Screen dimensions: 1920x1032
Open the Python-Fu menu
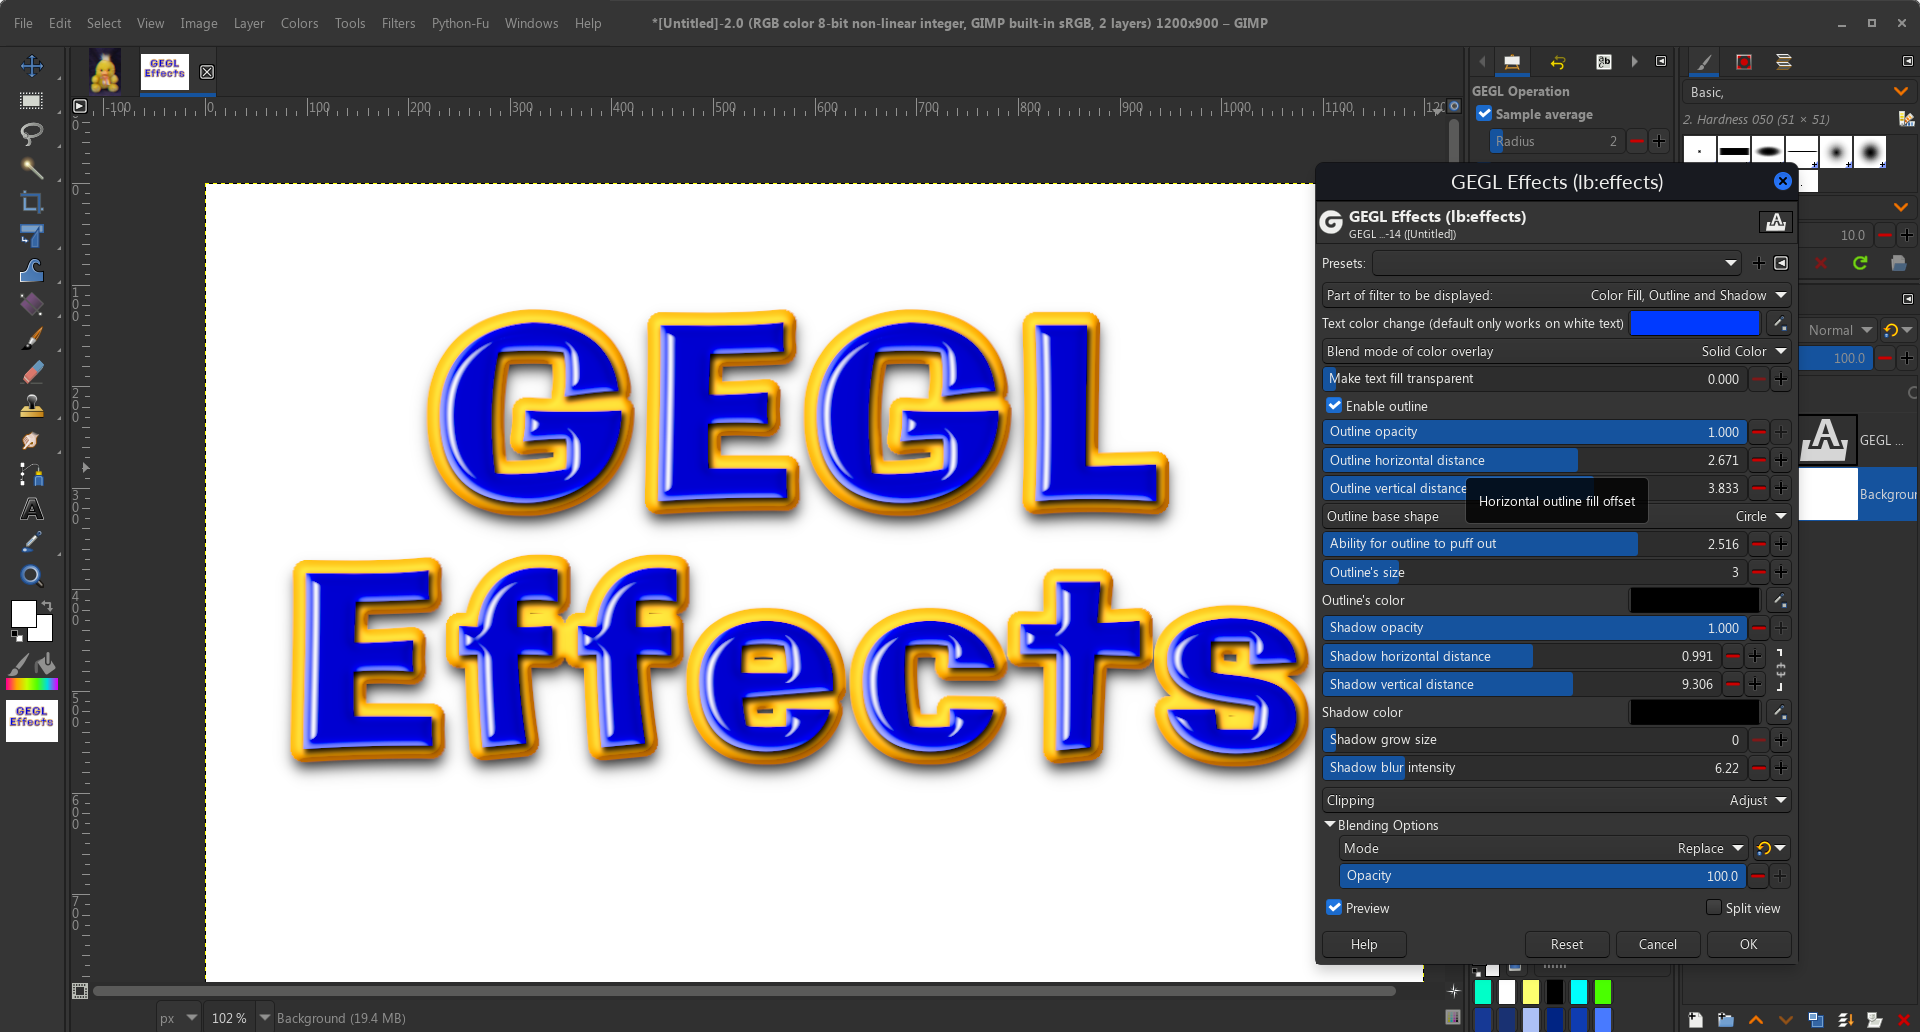(460, 23)
